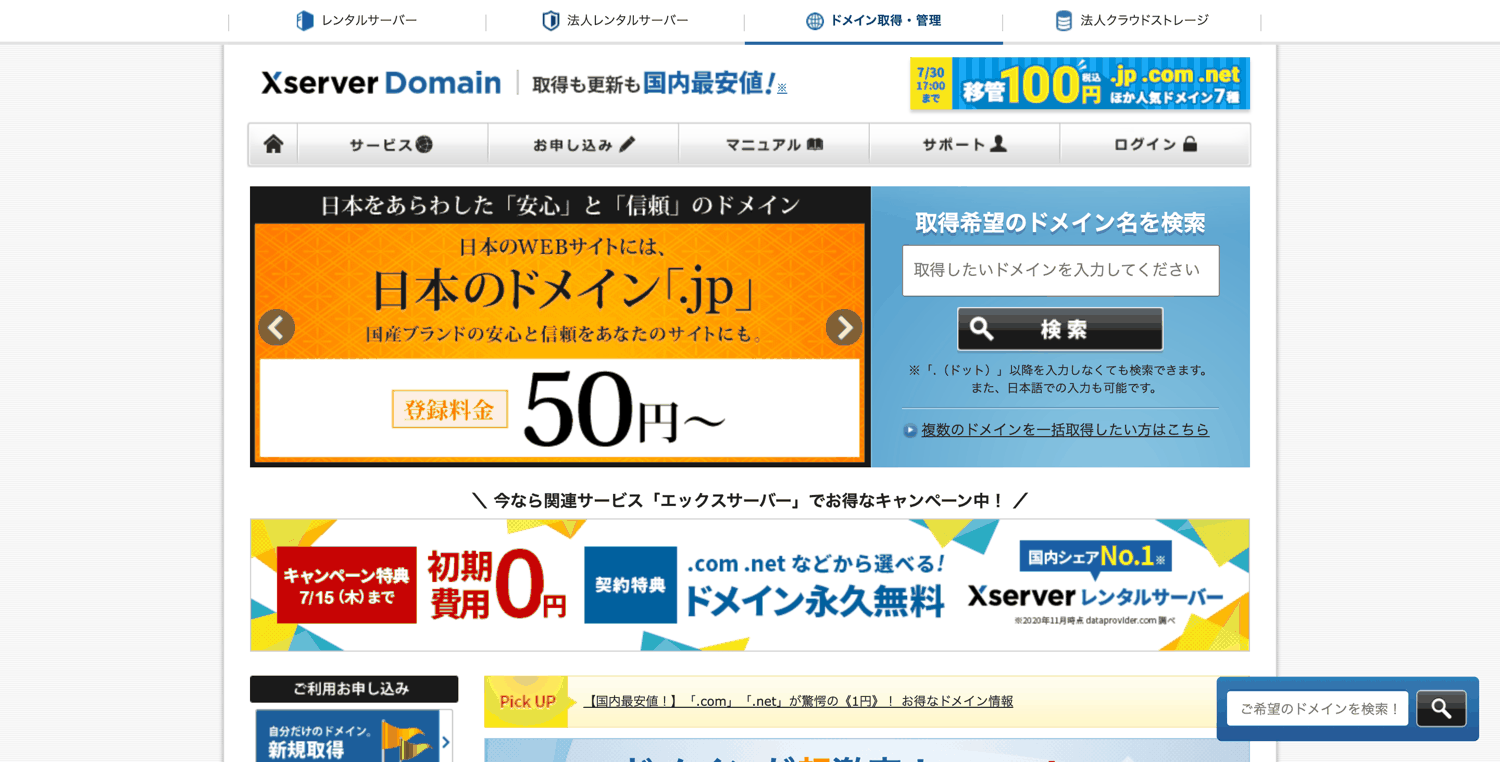The width and height of the screenshot is (1500, 762).
Task: Show next slide with right arrow
Action: click(844, 327)
